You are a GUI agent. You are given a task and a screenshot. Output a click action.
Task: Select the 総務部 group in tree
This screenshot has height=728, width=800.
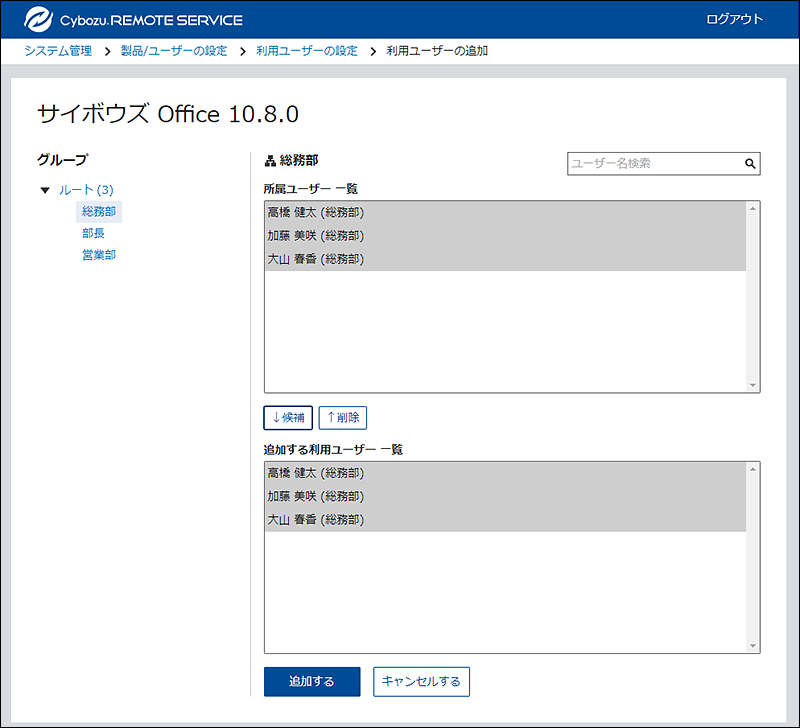[x=99, y=212]
